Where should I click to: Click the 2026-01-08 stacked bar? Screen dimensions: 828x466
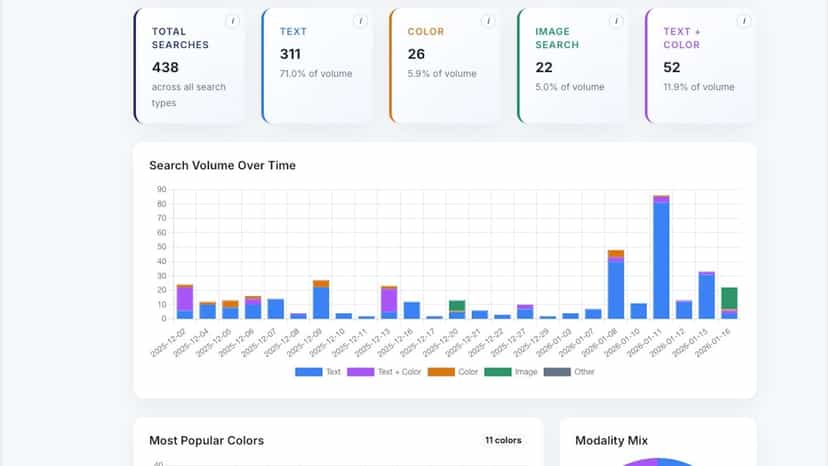pos(616,284)
